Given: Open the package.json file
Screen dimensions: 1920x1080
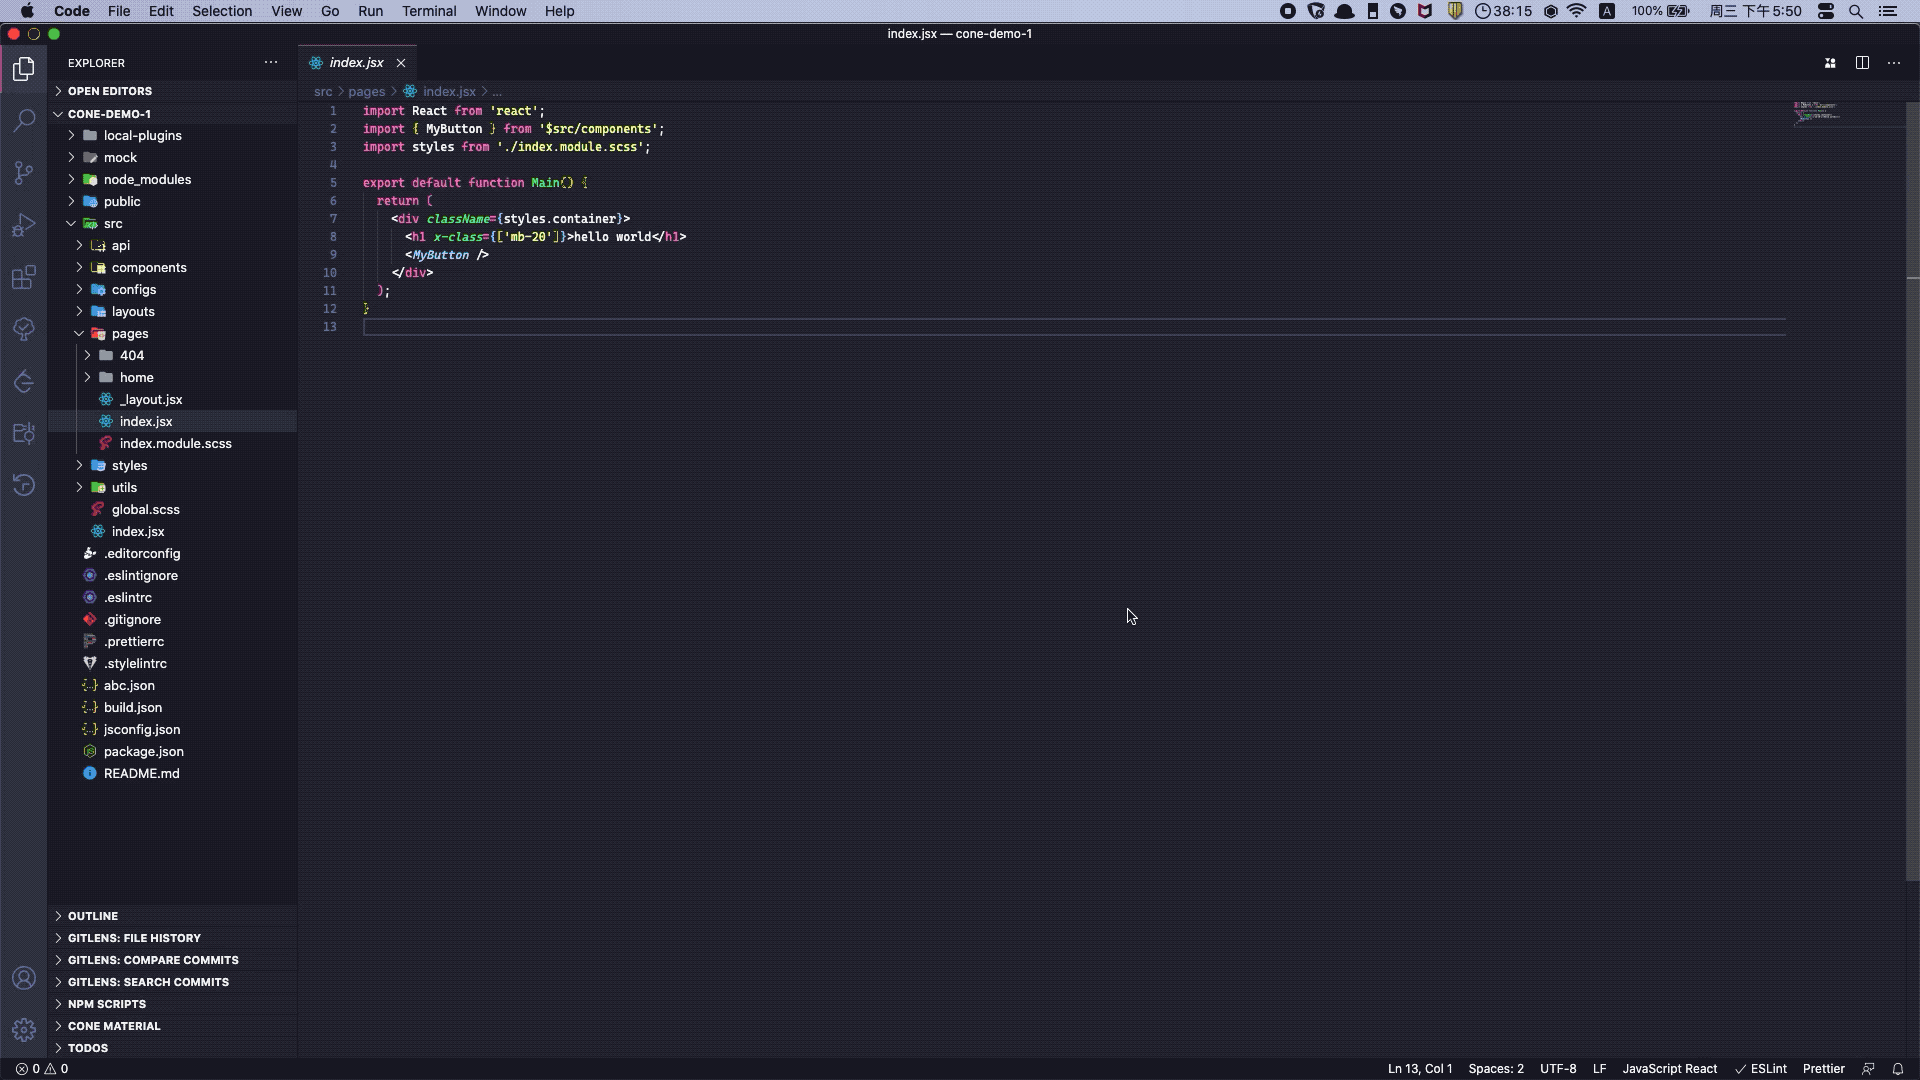Looking at the screenshot, I should pos(143,751).
